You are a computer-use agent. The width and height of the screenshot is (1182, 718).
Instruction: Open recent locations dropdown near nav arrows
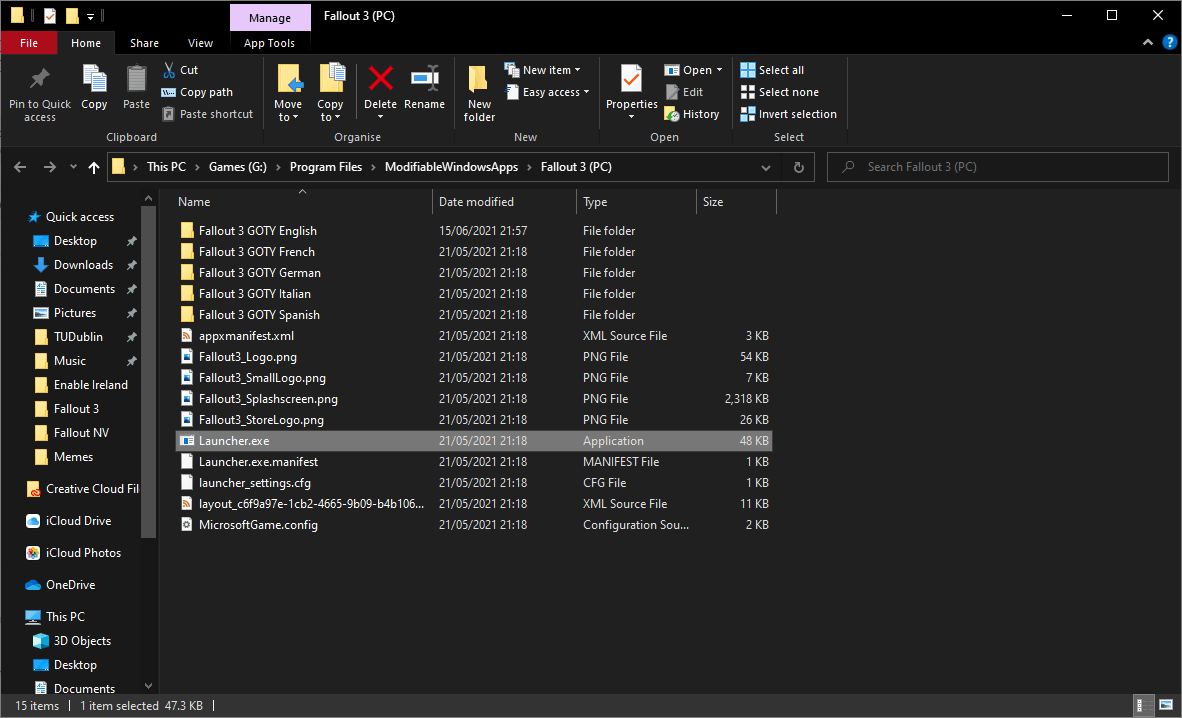[x=73, y=167]
